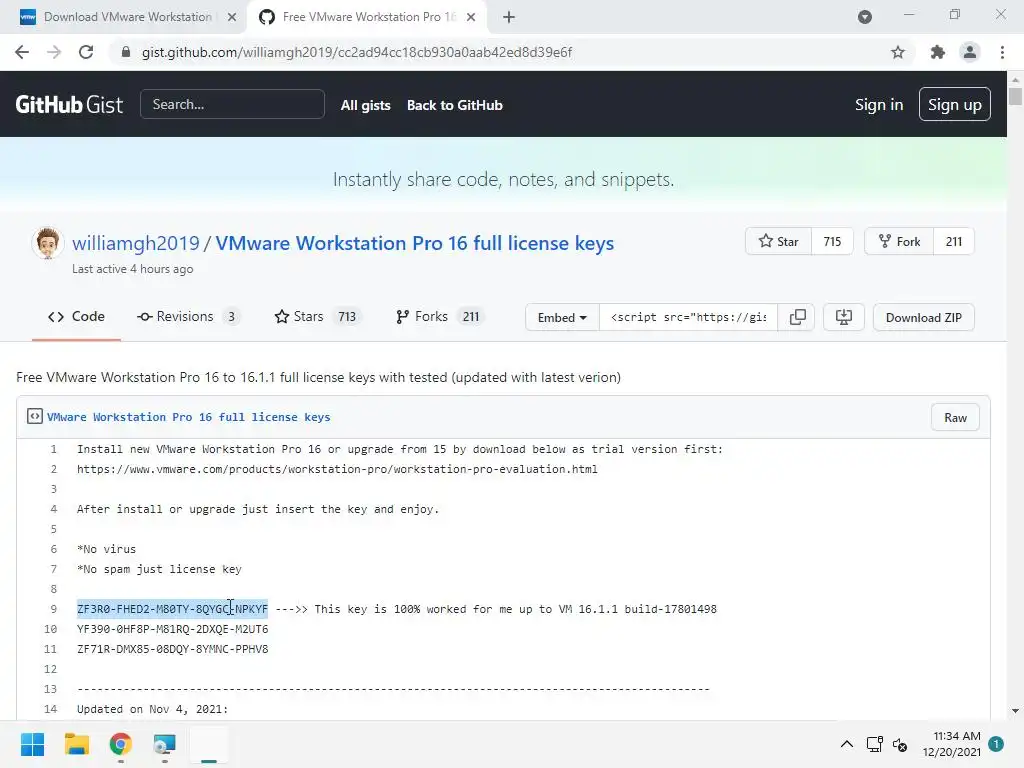This screenshot has width=1024, height=768.
Task: Close the Free VMware Workstation Pro tab
Action: [x=471, y=18]
